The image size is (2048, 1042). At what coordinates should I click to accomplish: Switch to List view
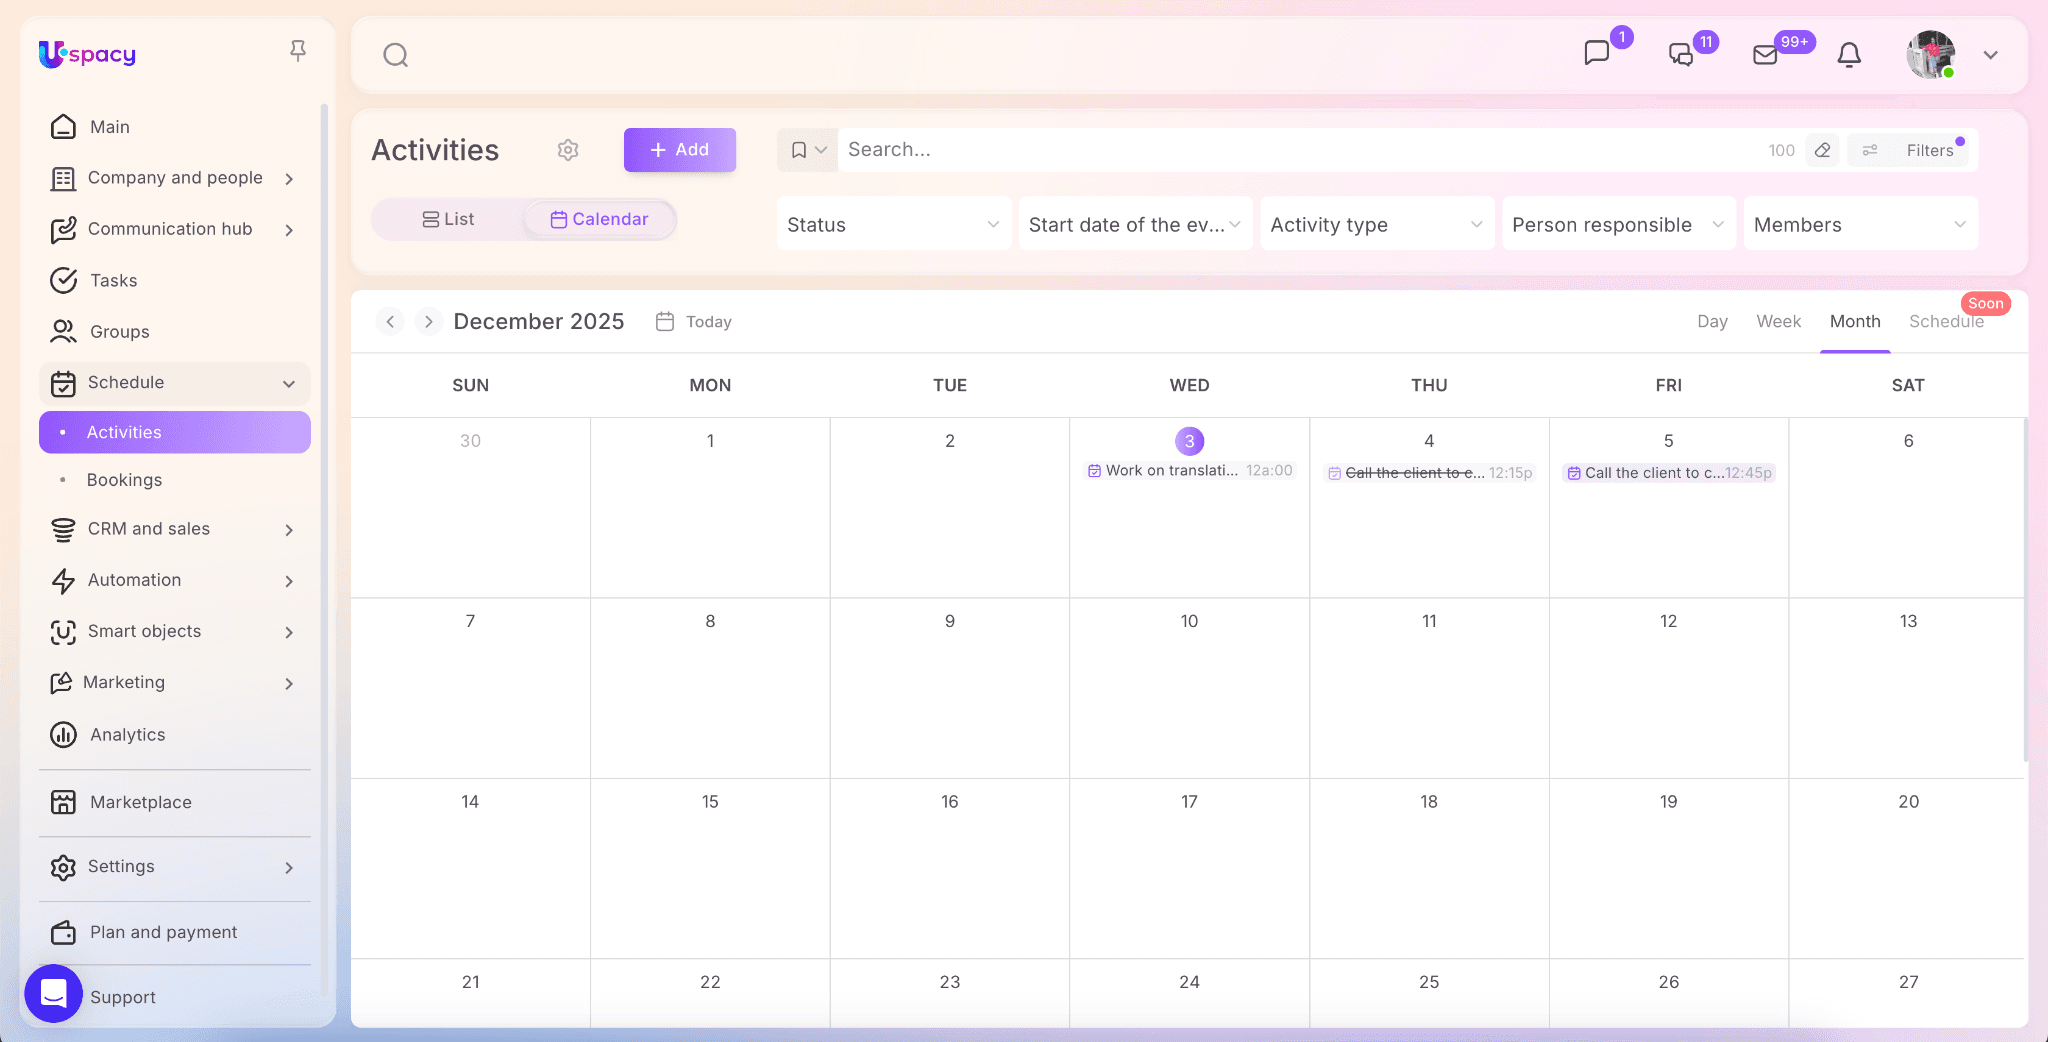(x=448, y=219)
